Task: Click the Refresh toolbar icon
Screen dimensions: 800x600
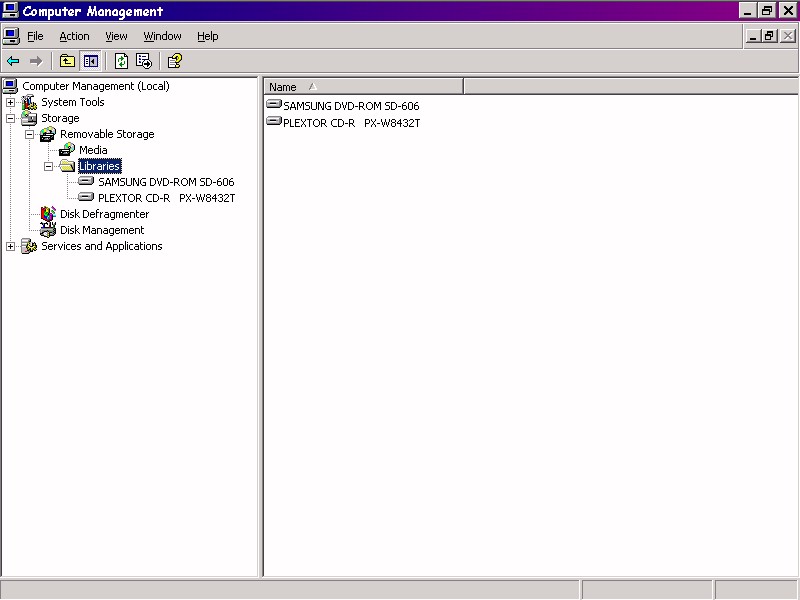Action: (121, 61)
